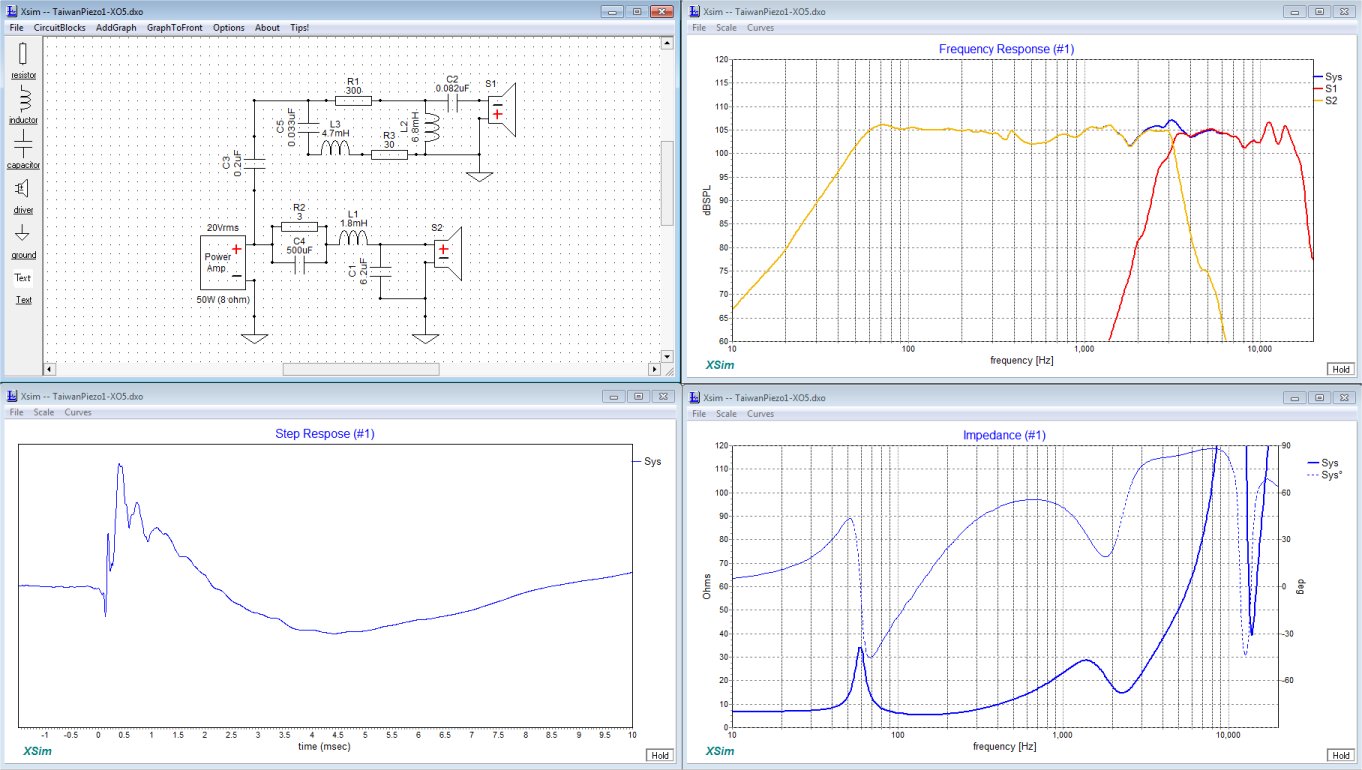Close the Impedance graph window

point(1345,397)
